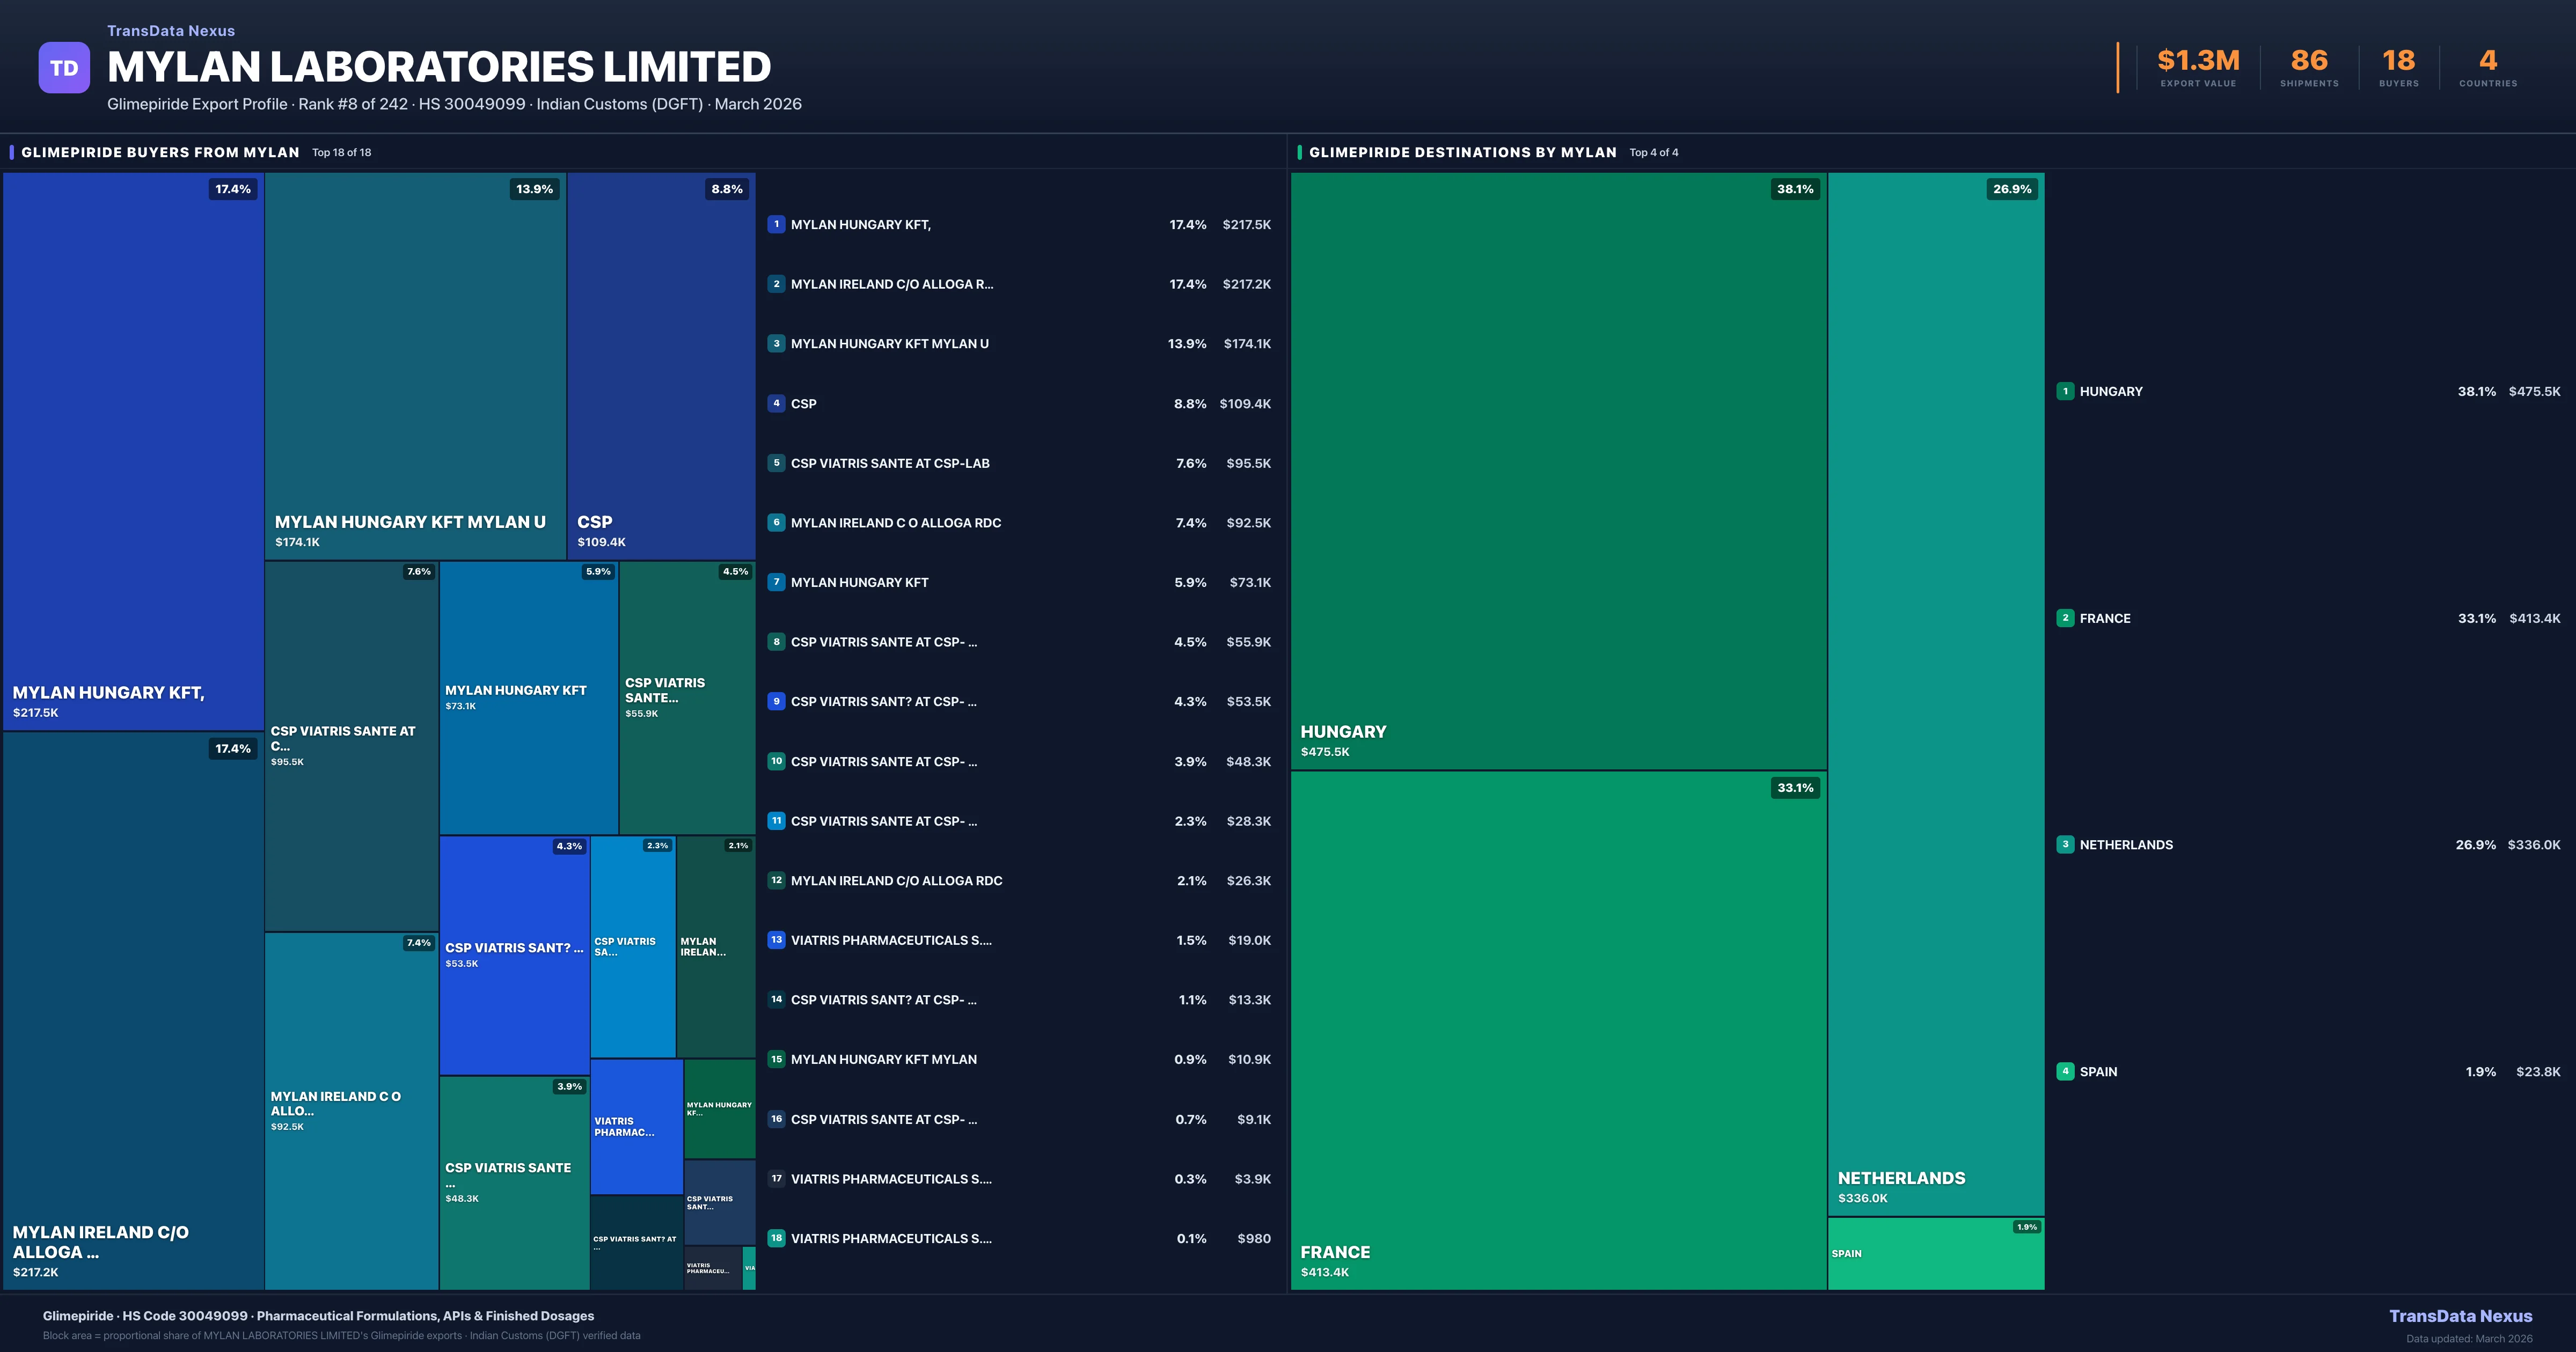
Task: Click rank badge 13 for VIATRIS PHARMACEUTICALS
Action: (x=776, y=940)
